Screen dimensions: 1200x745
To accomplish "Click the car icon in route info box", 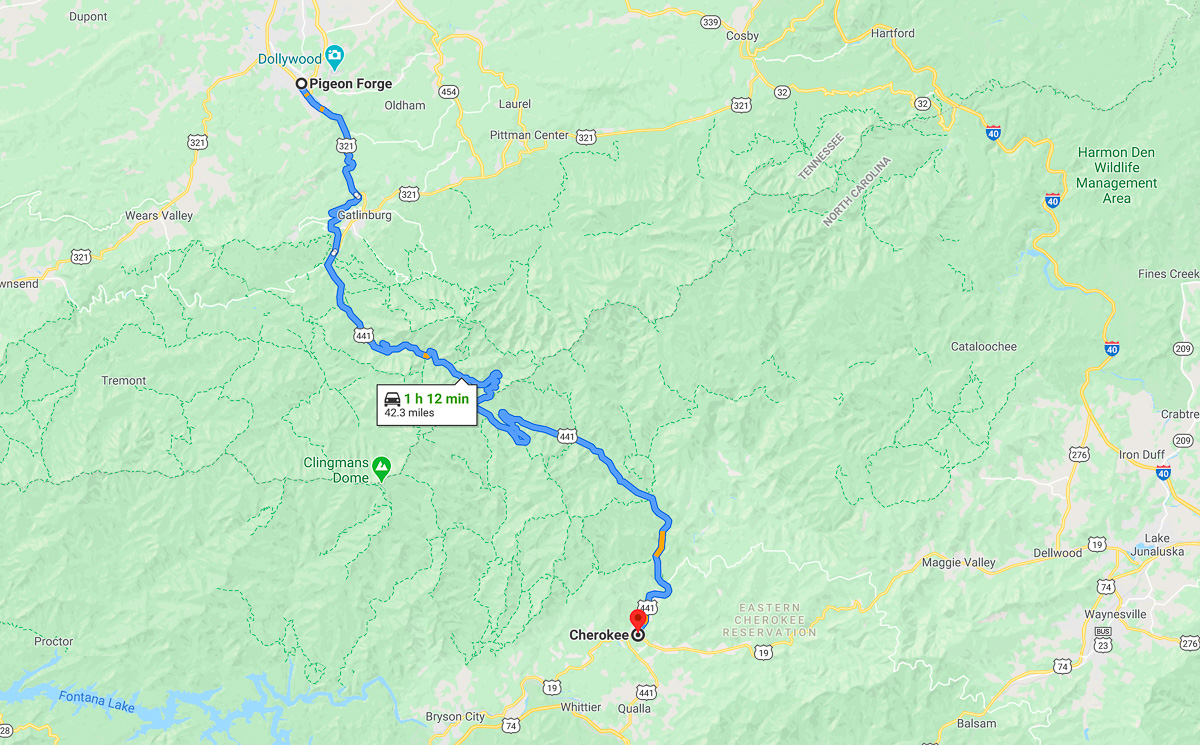I will (x=392, y=399).
